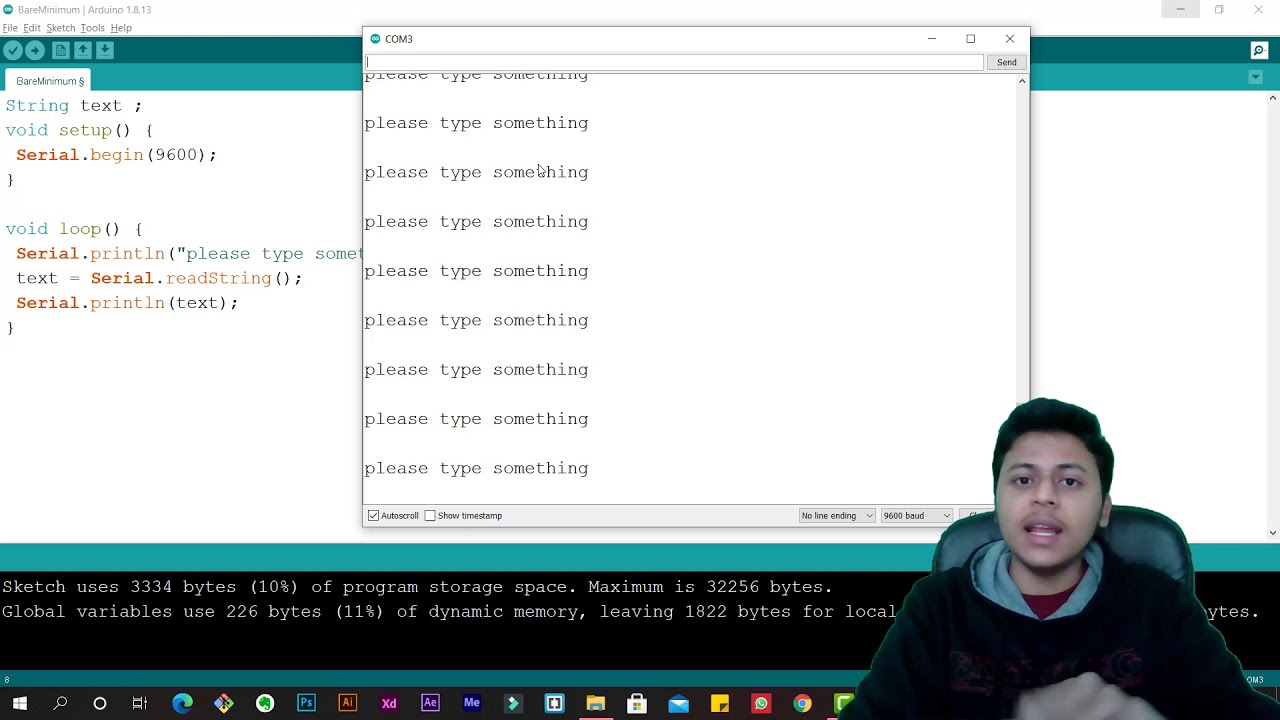Maximize the COM3 serial monitor window

click(x=970, y=39)
